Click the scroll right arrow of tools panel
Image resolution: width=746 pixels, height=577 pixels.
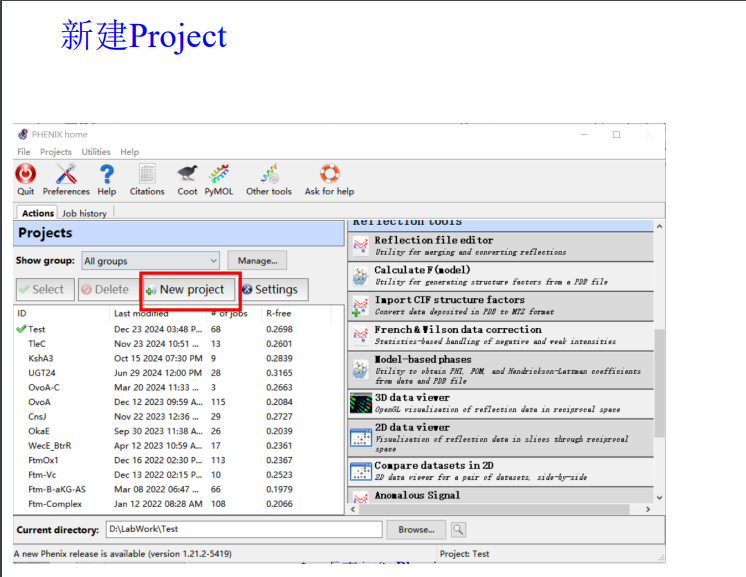click(648, 509)
